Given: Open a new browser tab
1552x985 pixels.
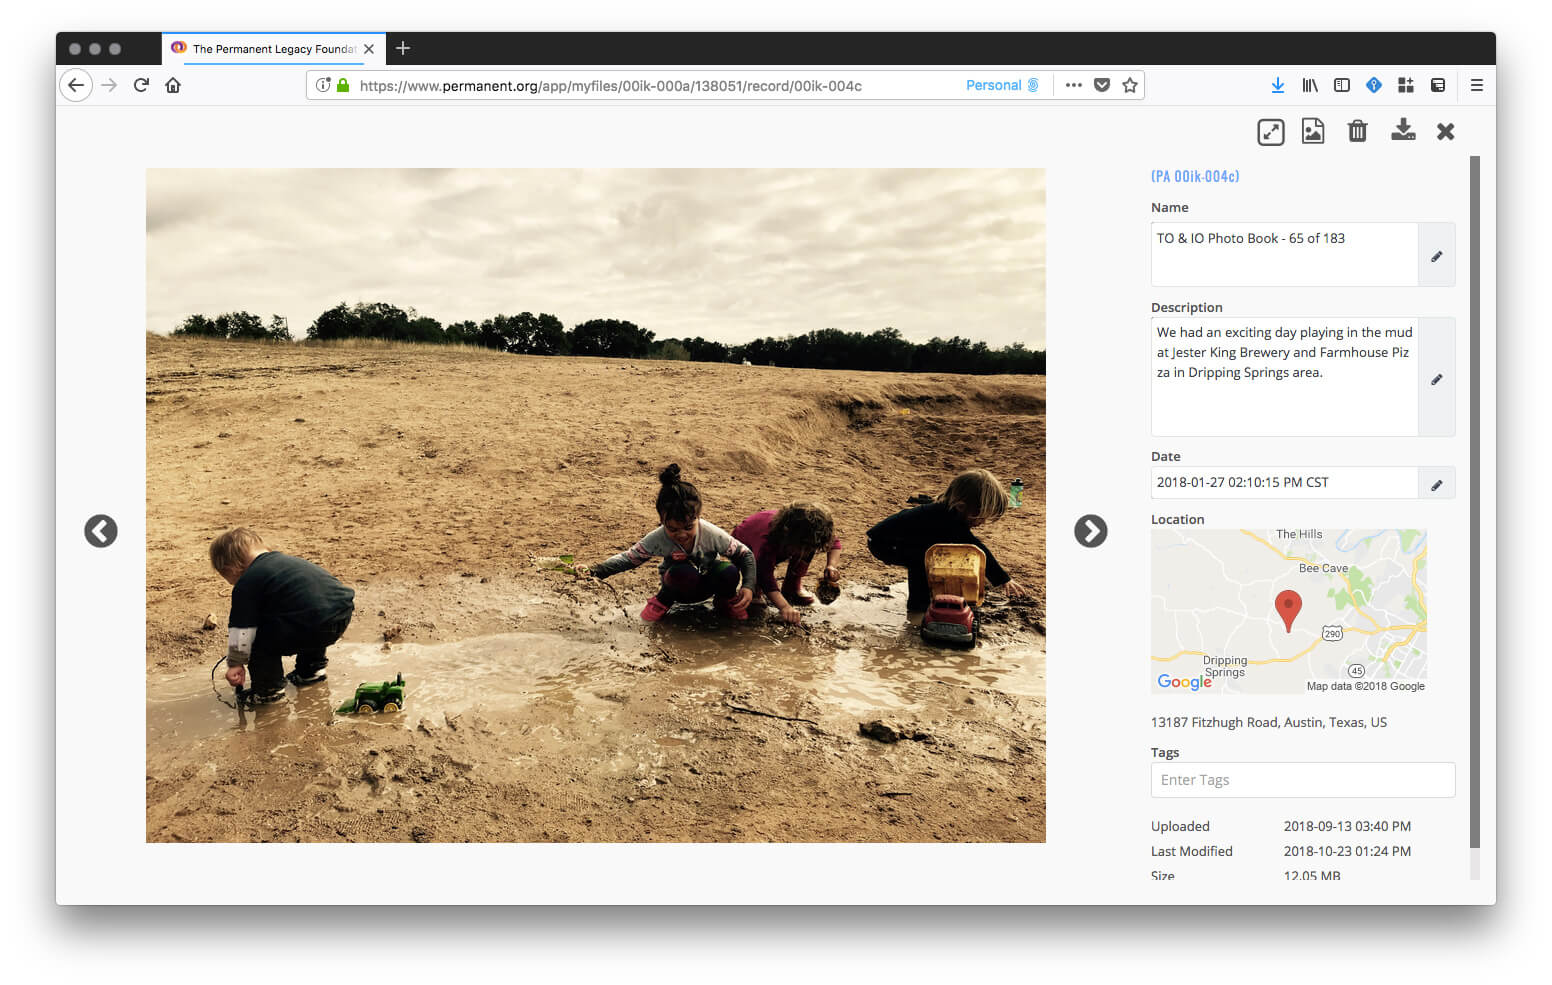Looking at the screenshot, I should coord(403,48).
